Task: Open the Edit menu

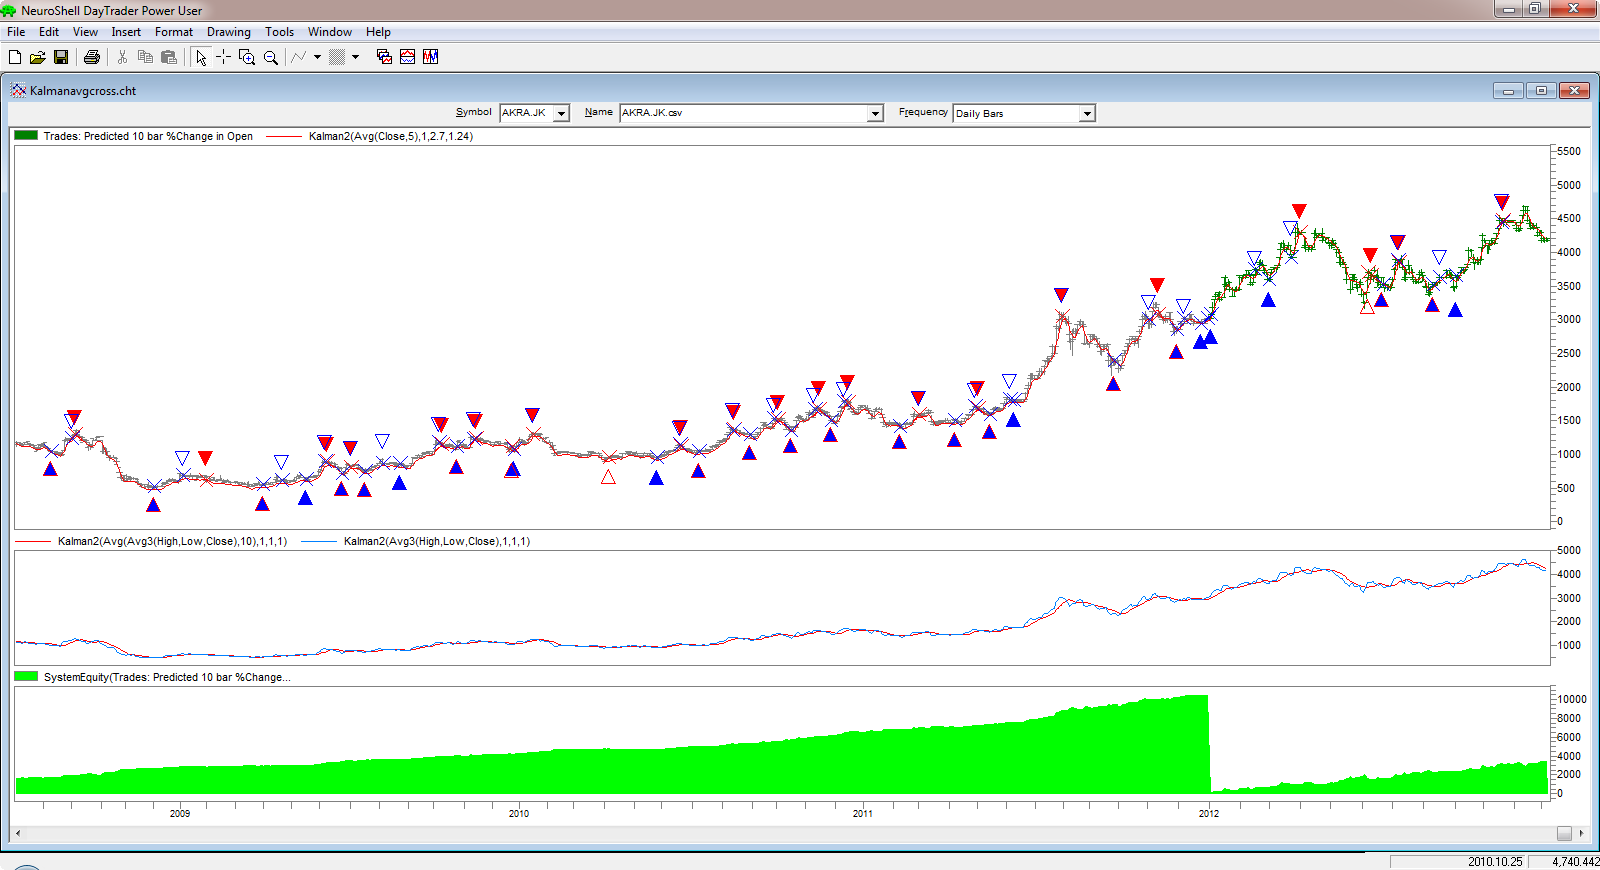Action: (x=49, y=32)
